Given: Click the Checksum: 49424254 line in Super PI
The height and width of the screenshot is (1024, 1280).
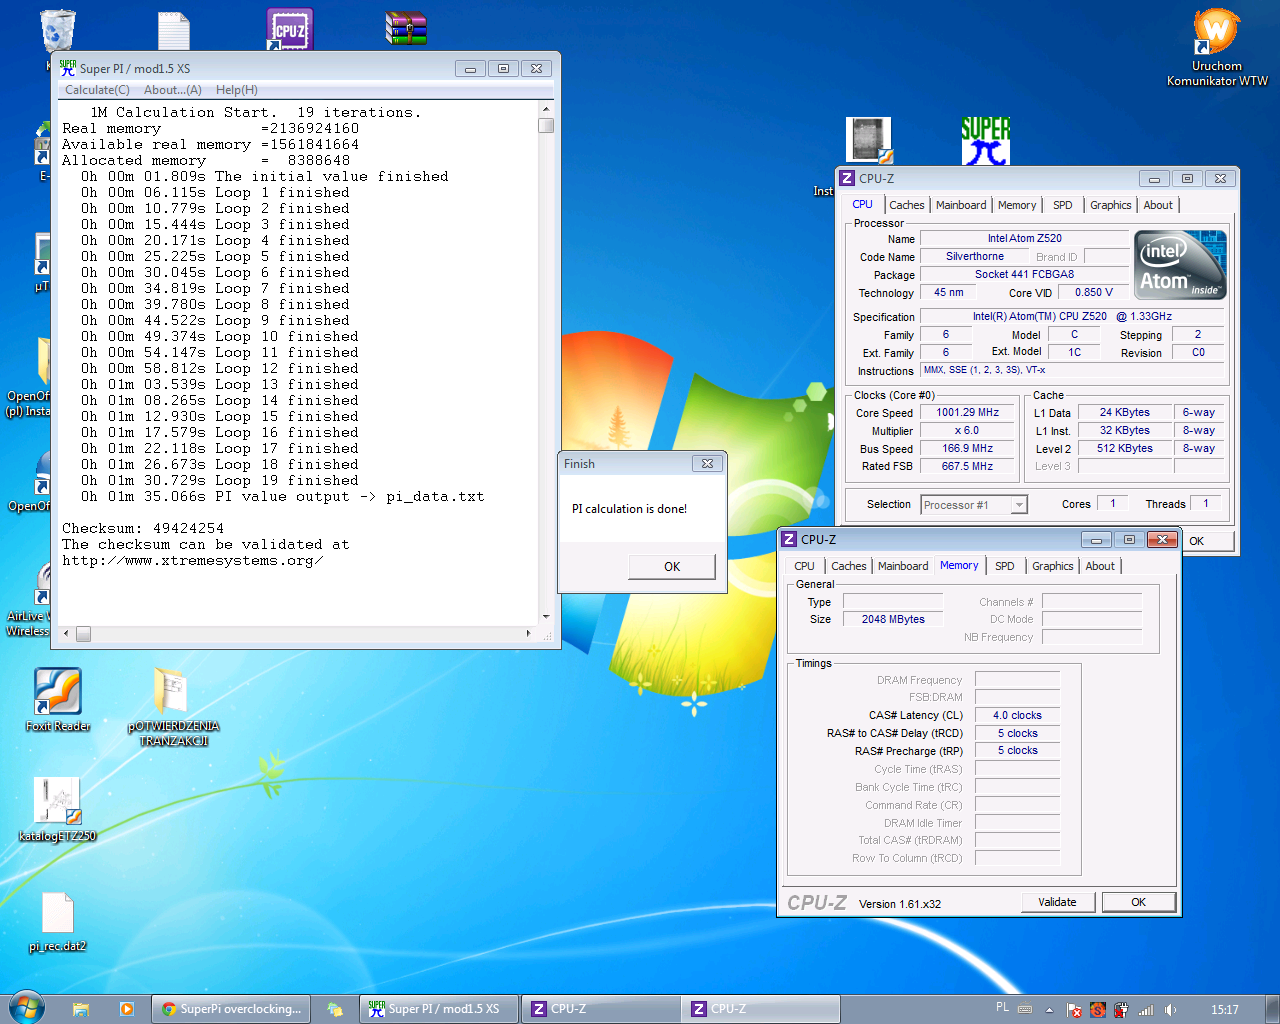Looking at the screenshot, I should tap(143, 528).
